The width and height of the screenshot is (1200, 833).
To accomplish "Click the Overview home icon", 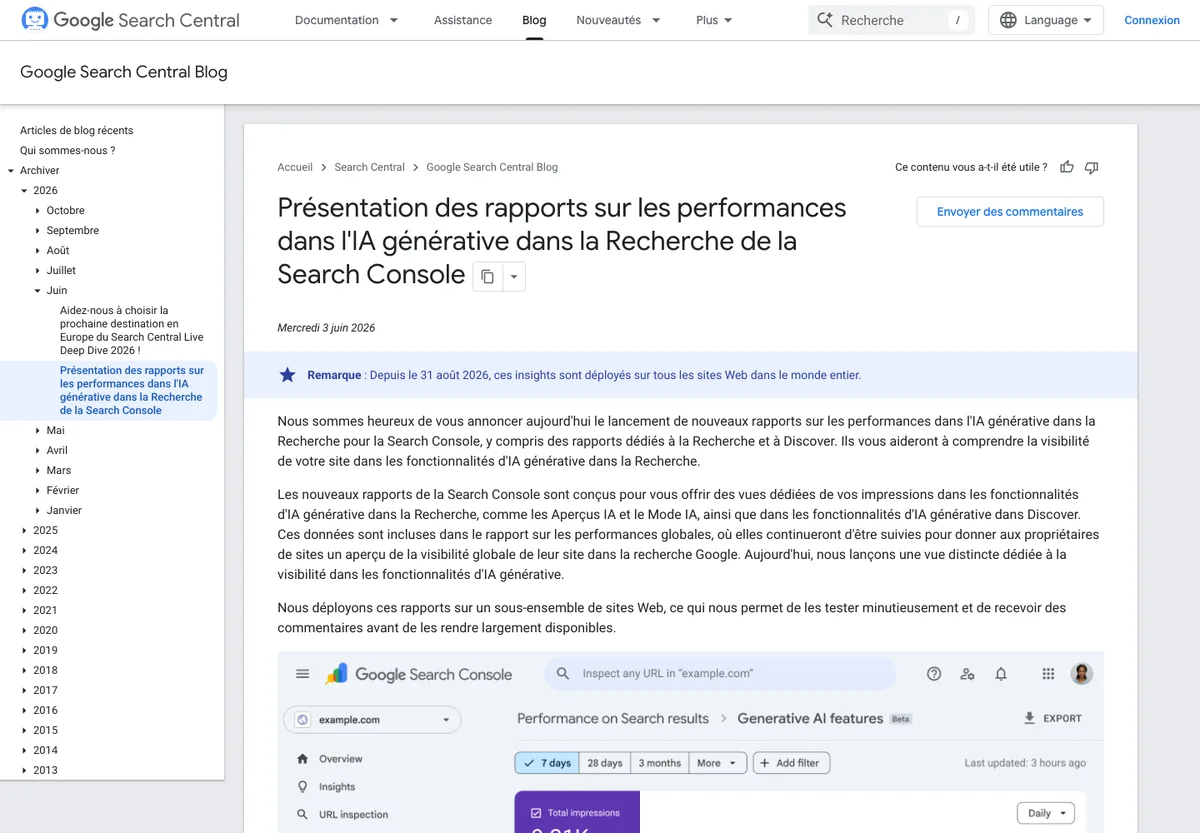I will pos(303,759).
